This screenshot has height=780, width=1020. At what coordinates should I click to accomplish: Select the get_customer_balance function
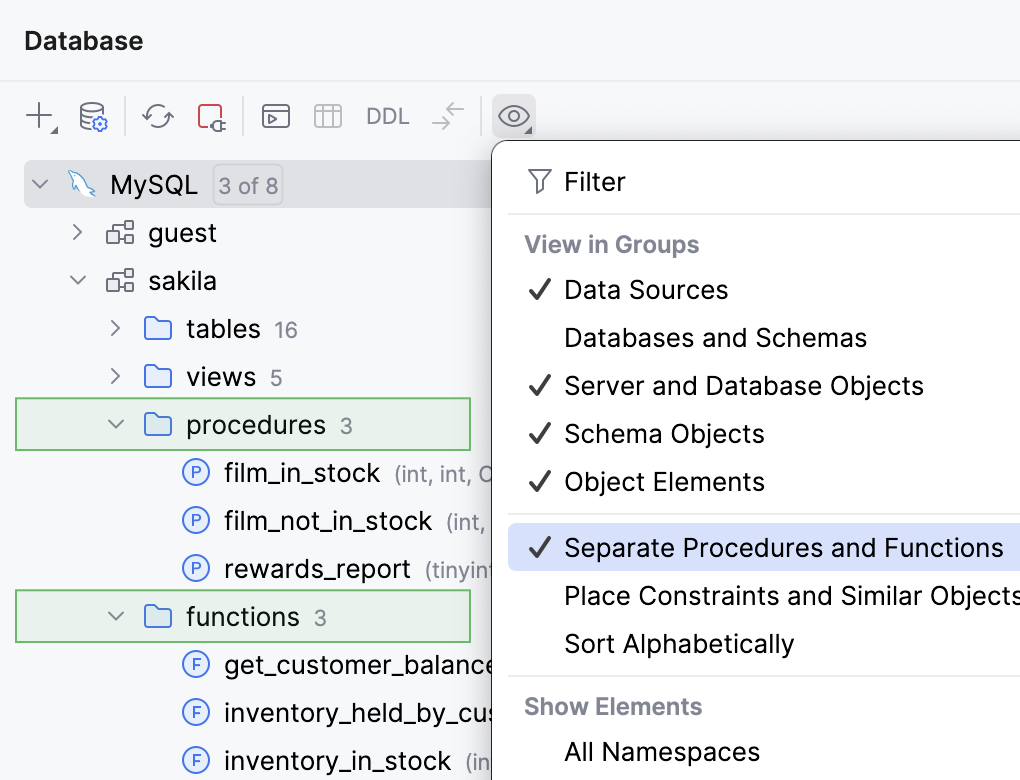coord(352,664)
